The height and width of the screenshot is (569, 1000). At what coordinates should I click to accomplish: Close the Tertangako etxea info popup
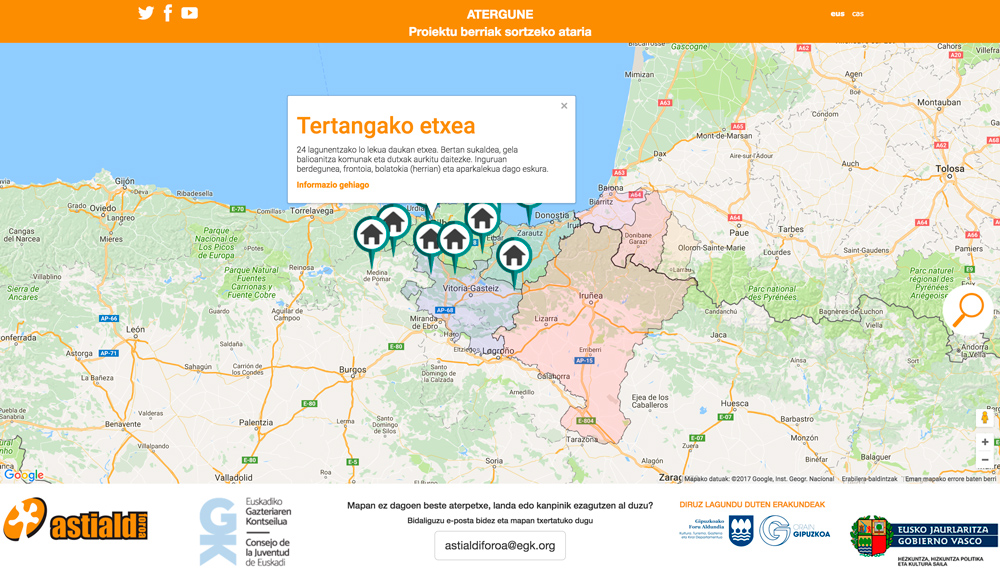point(564,106)
